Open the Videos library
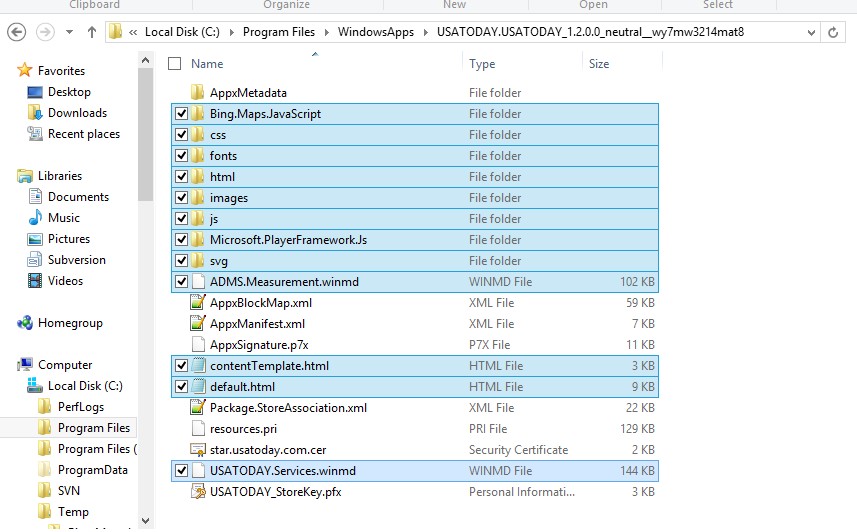857x532 pixels. [x=66, y=280]
